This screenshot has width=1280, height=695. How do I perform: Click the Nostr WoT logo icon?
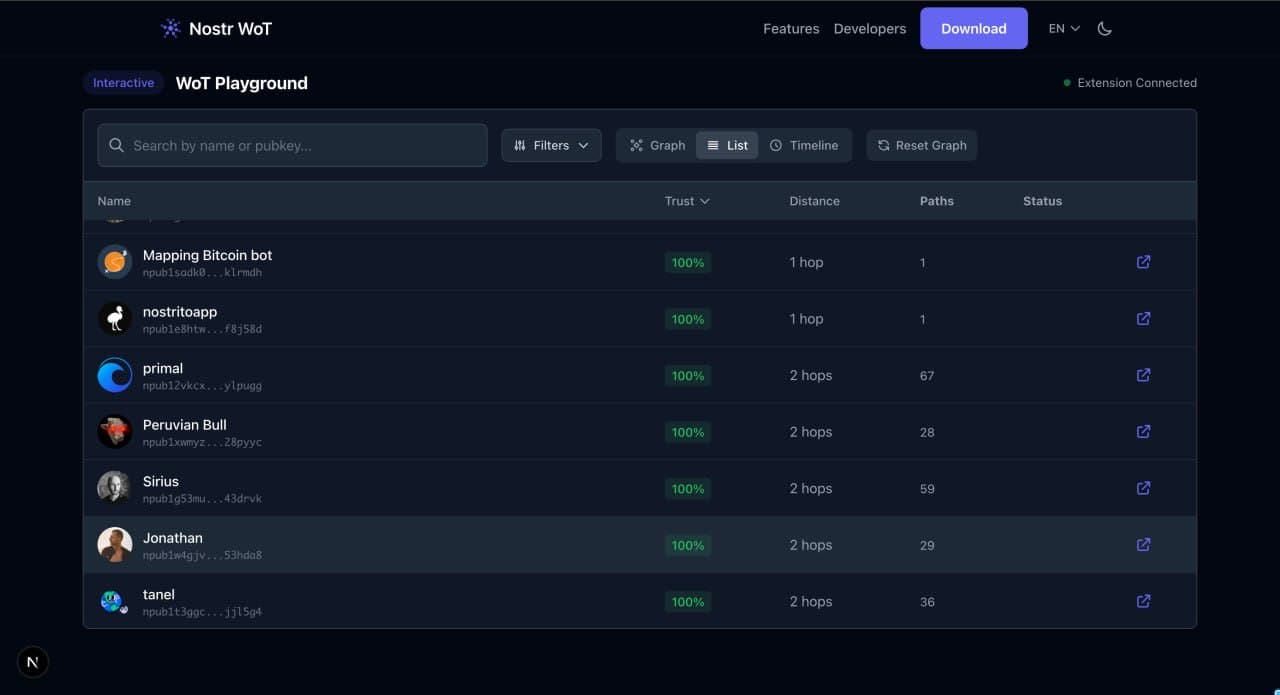point(170,28)
